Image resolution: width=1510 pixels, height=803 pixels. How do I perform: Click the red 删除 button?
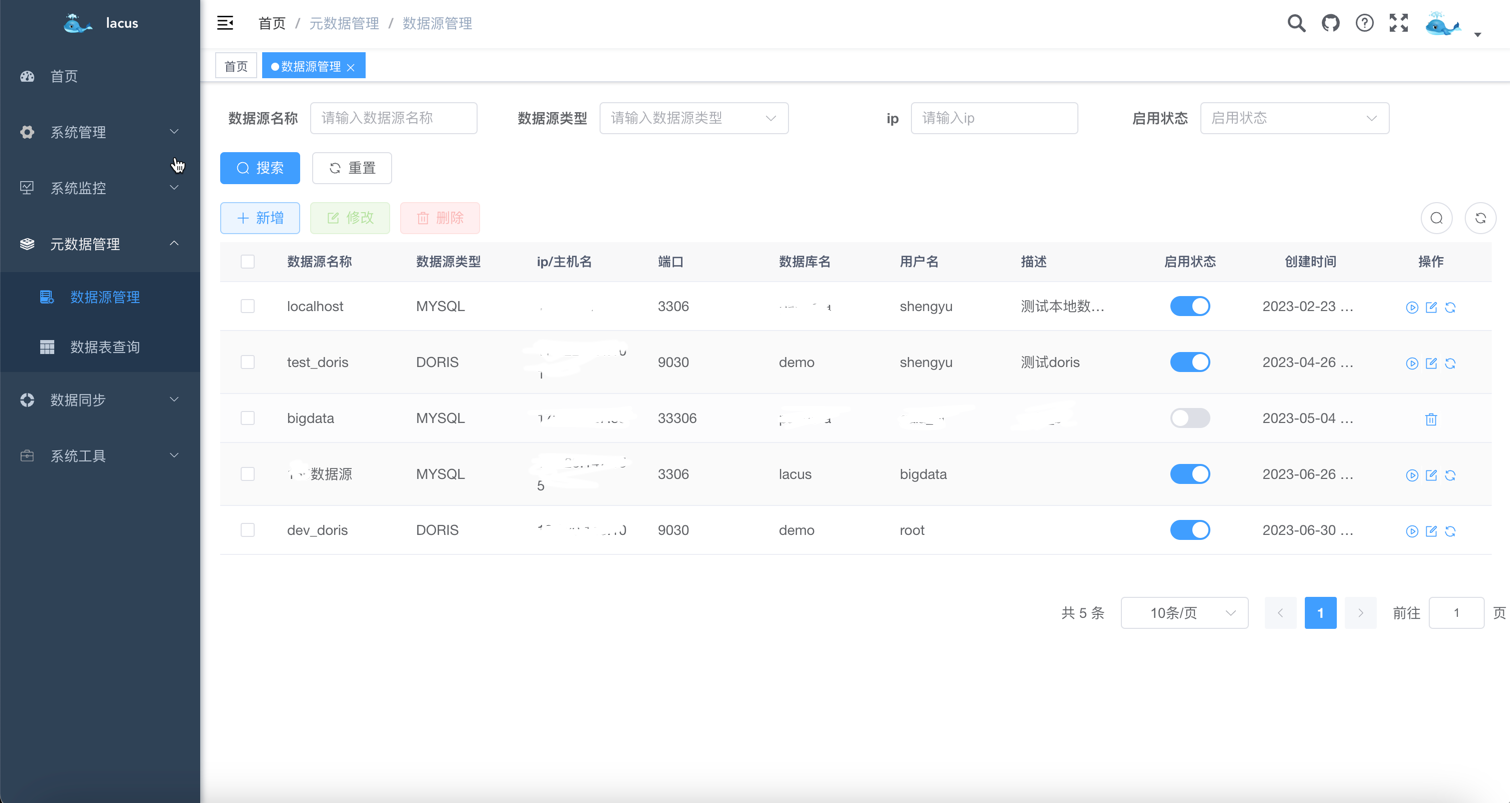point(440,218)
